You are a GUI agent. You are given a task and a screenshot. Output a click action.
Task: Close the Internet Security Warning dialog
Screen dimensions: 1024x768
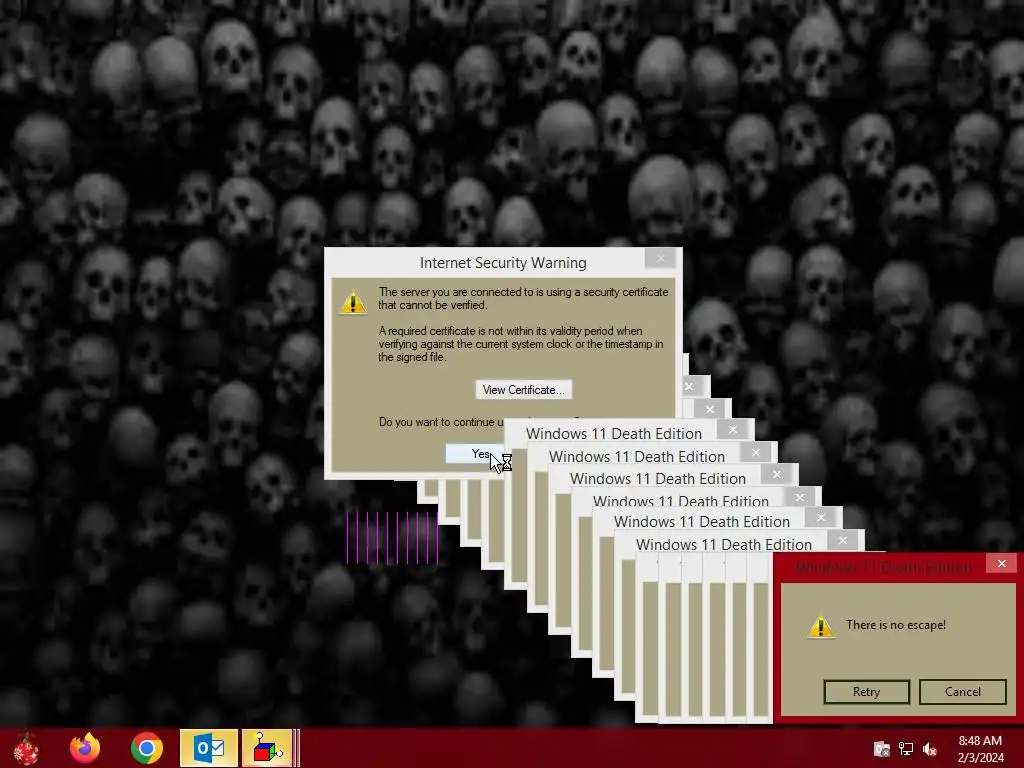660,259
